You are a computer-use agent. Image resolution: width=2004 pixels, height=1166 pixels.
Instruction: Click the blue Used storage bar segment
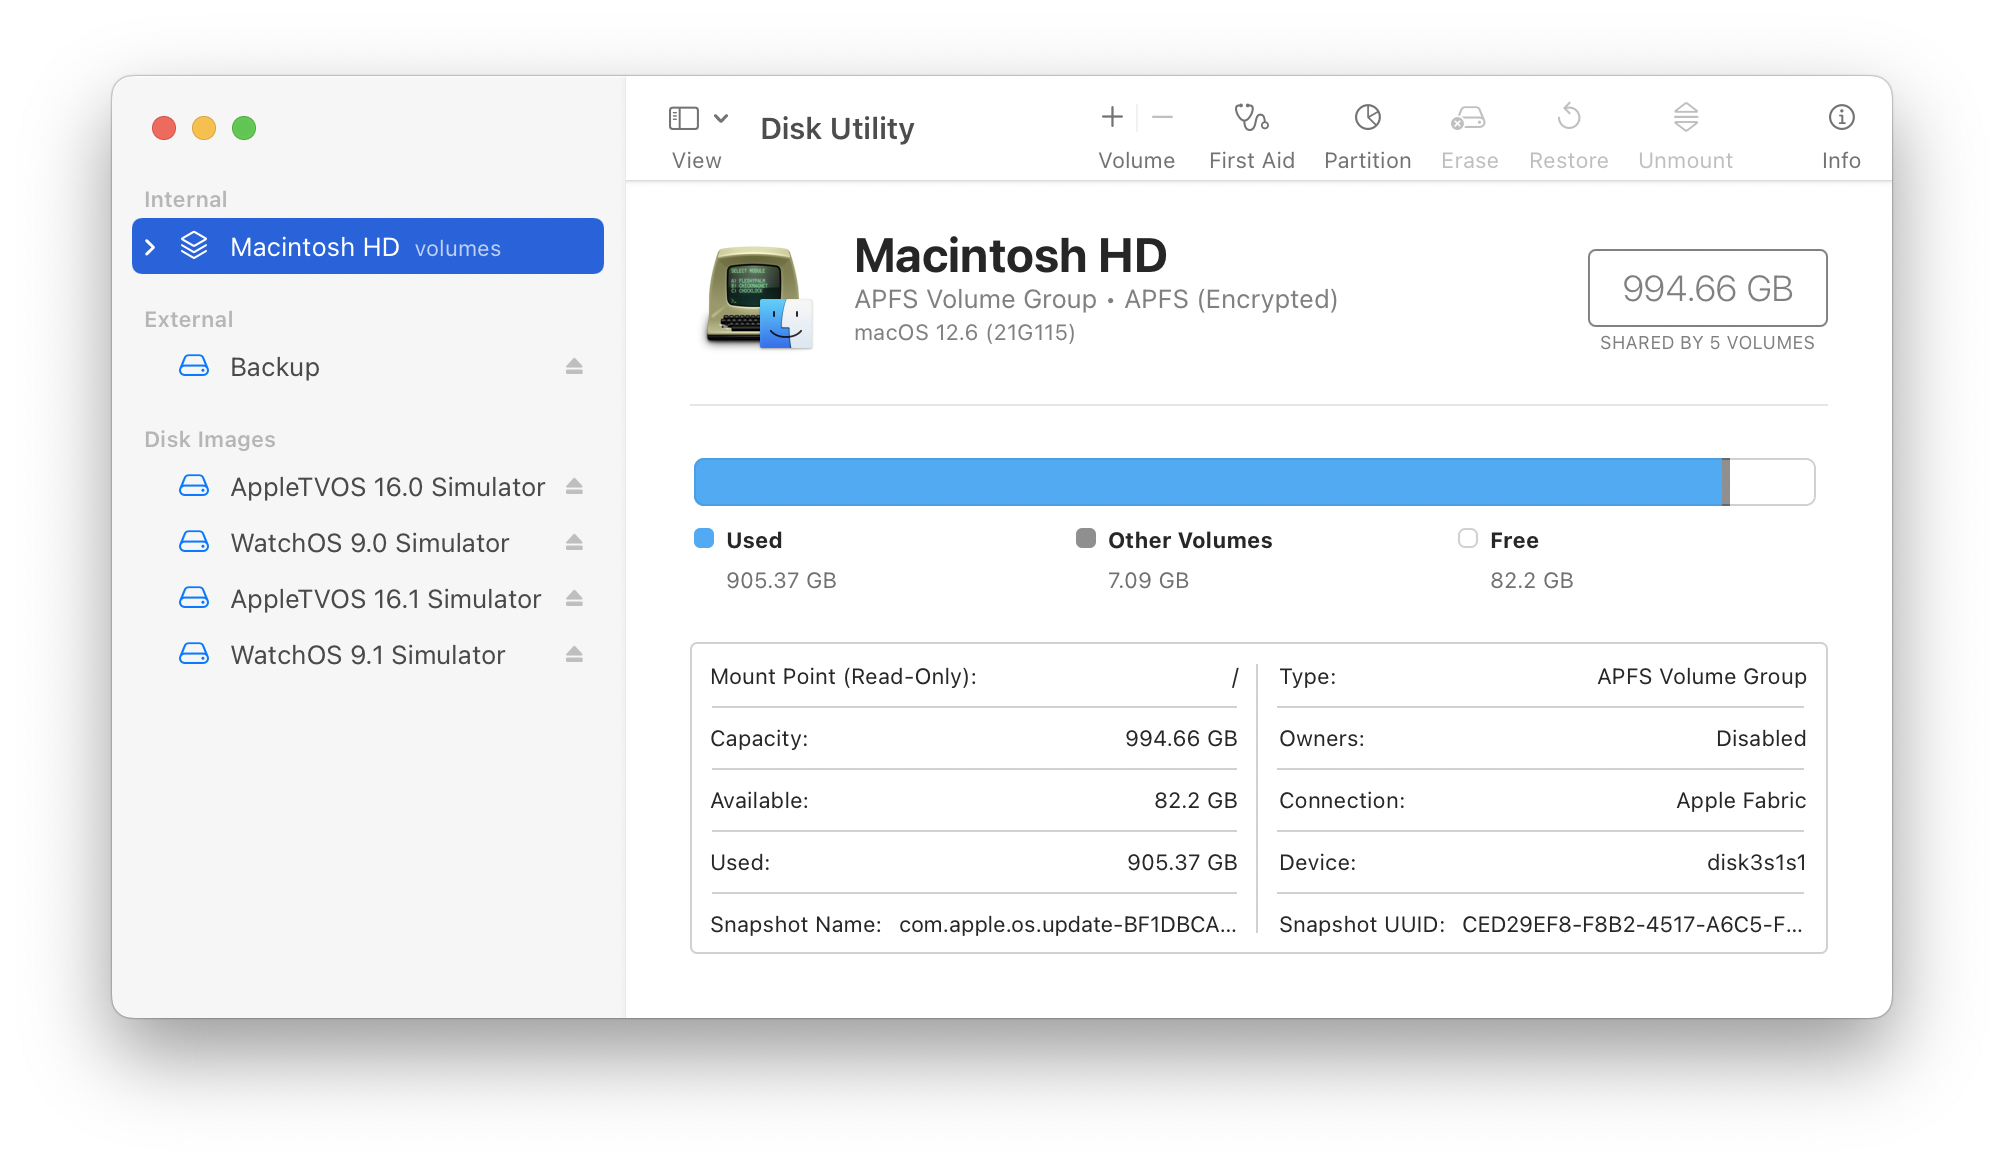(1208, 482)
